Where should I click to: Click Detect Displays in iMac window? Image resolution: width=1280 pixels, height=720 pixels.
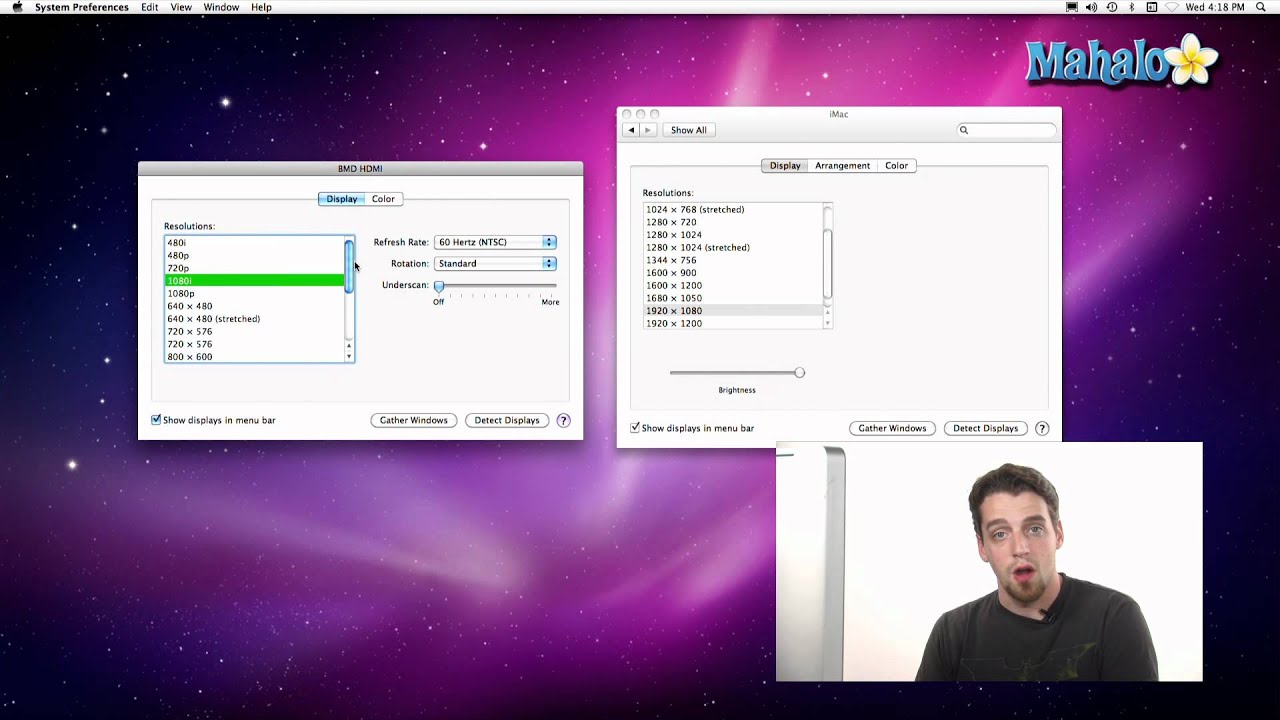(985, 428)
